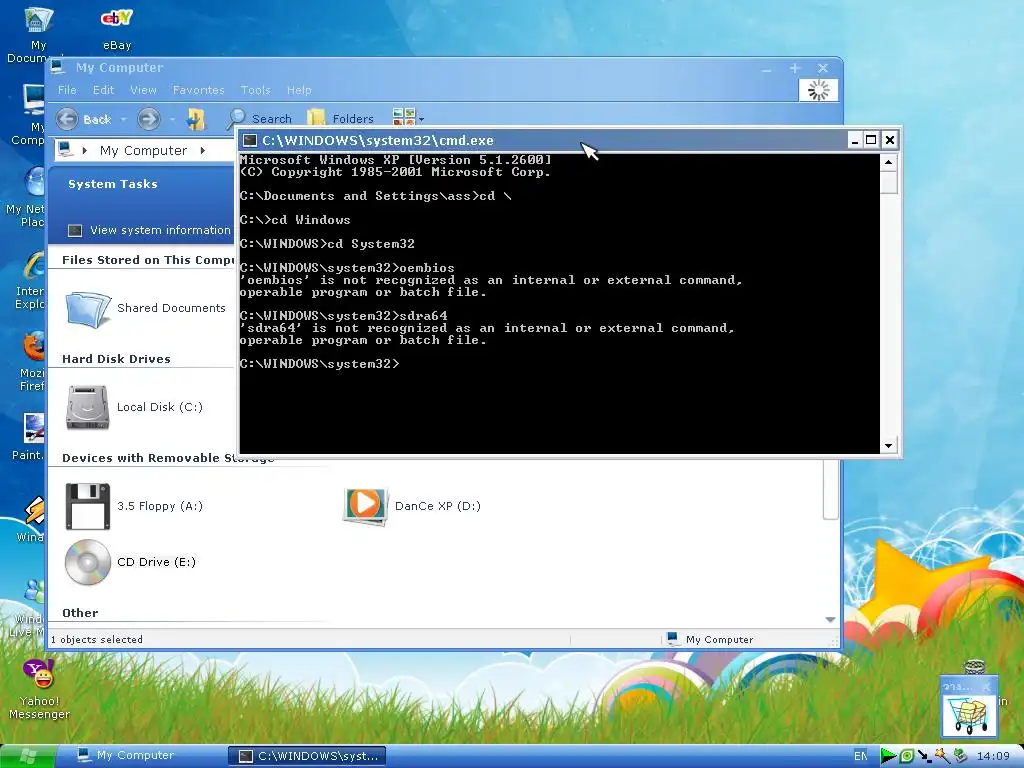Image resolution: width=1024 pixels, height=768 pixels.
Task: Open Back button history dropdown arrow
Action: click(123, 120)
